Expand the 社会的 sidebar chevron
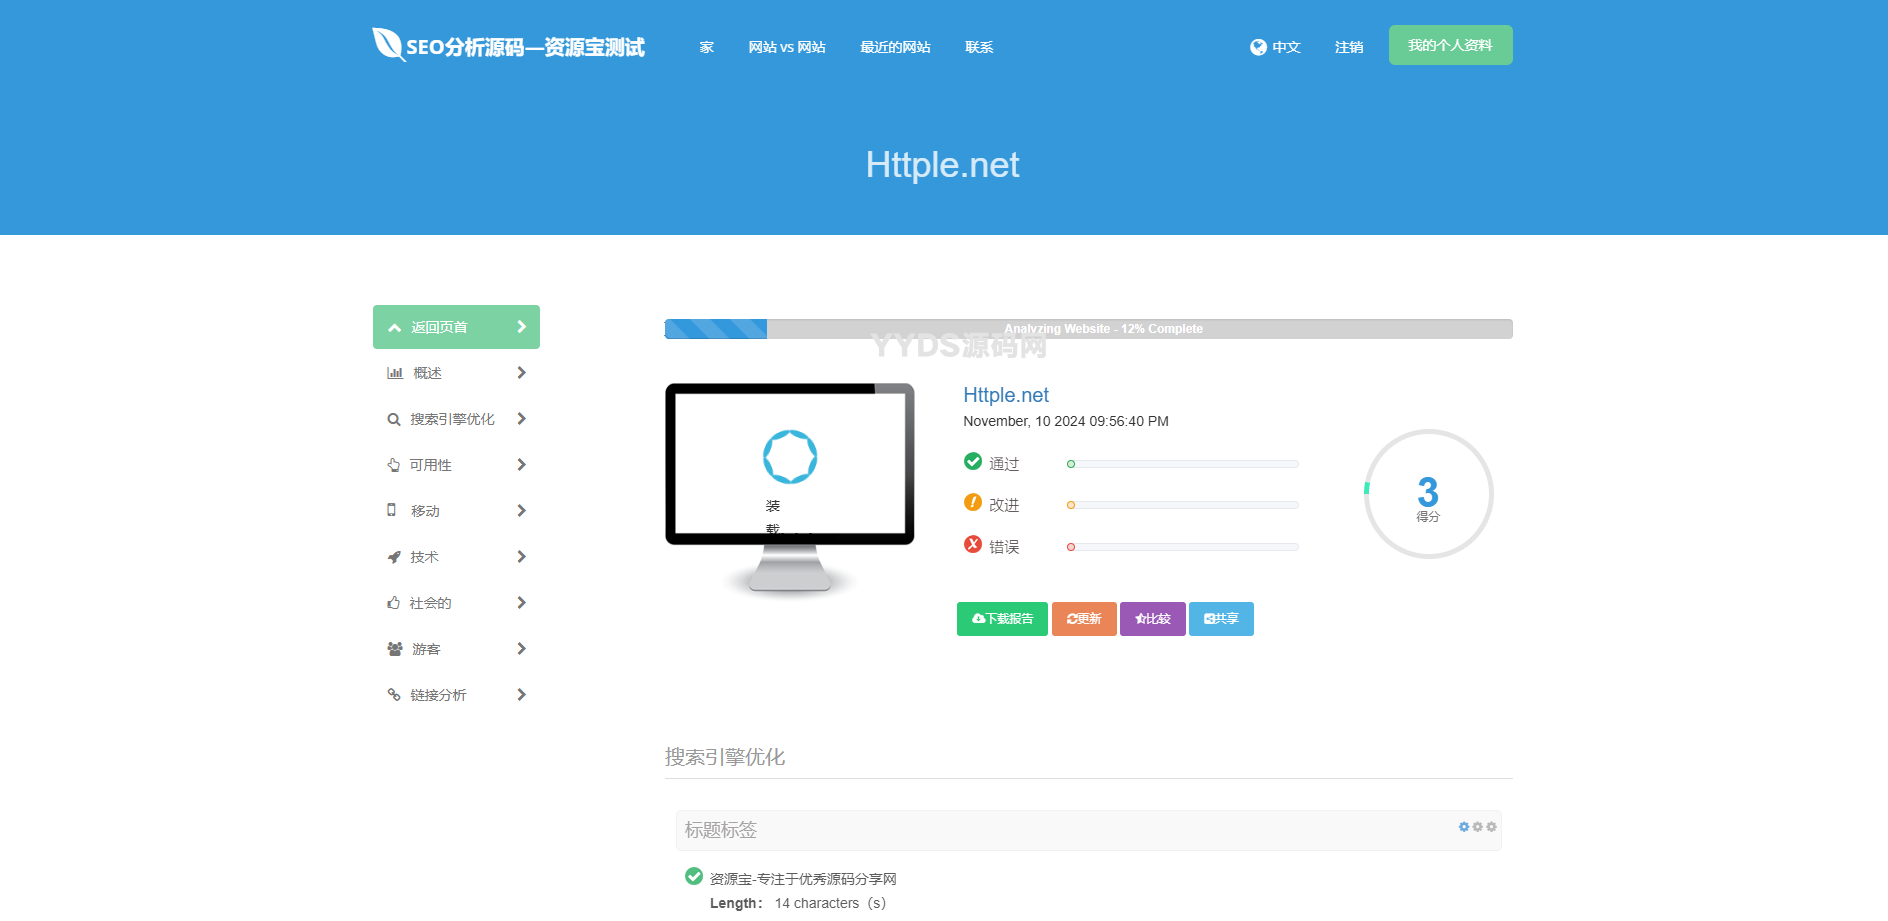This screenshot has height=921, width=1888. coord(521,603)
